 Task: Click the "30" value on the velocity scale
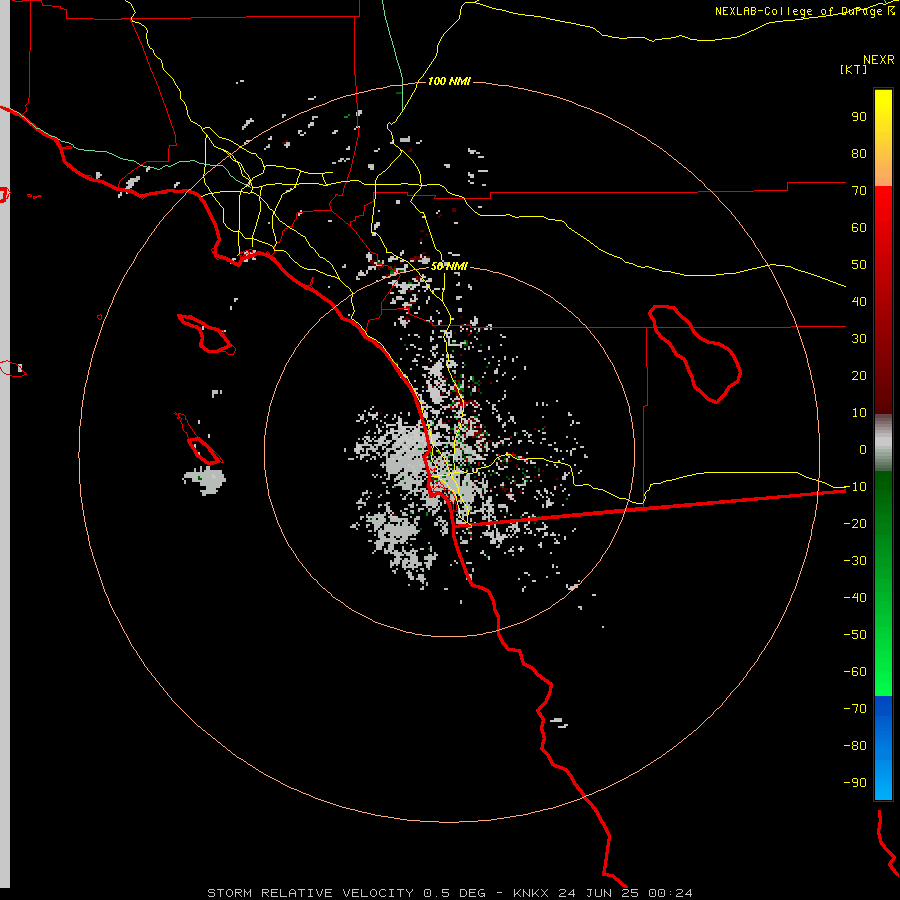859,339
